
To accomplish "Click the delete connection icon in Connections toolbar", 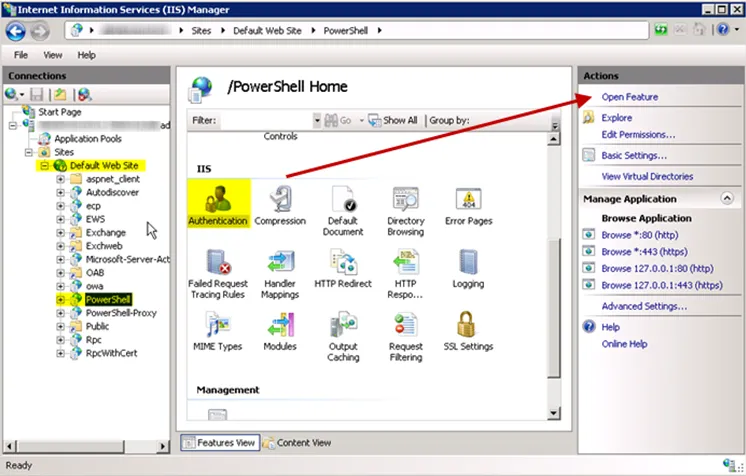I will 85,95.
